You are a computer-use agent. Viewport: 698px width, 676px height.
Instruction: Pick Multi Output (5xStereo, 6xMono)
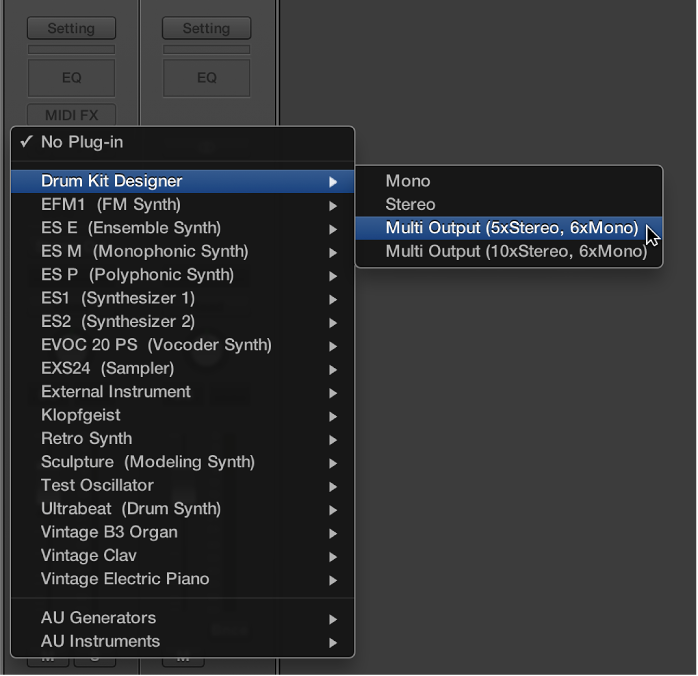509,228
